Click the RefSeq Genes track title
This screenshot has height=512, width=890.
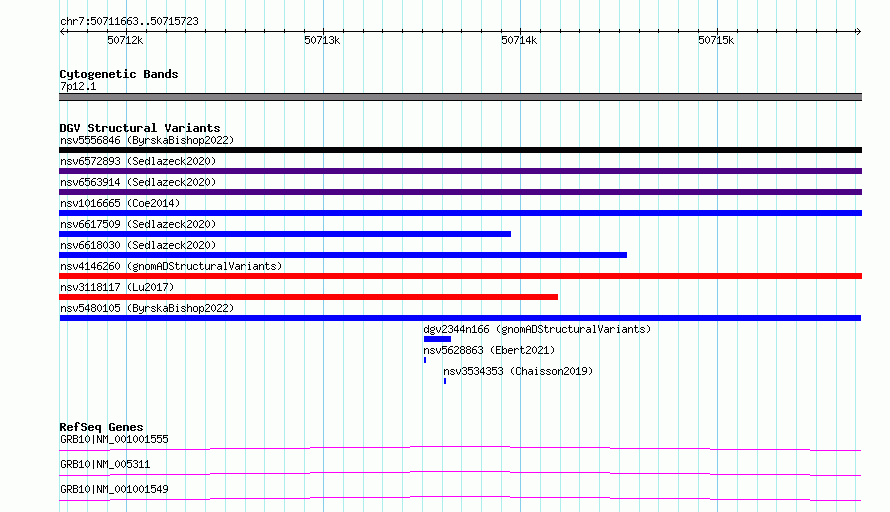(101, 427)
